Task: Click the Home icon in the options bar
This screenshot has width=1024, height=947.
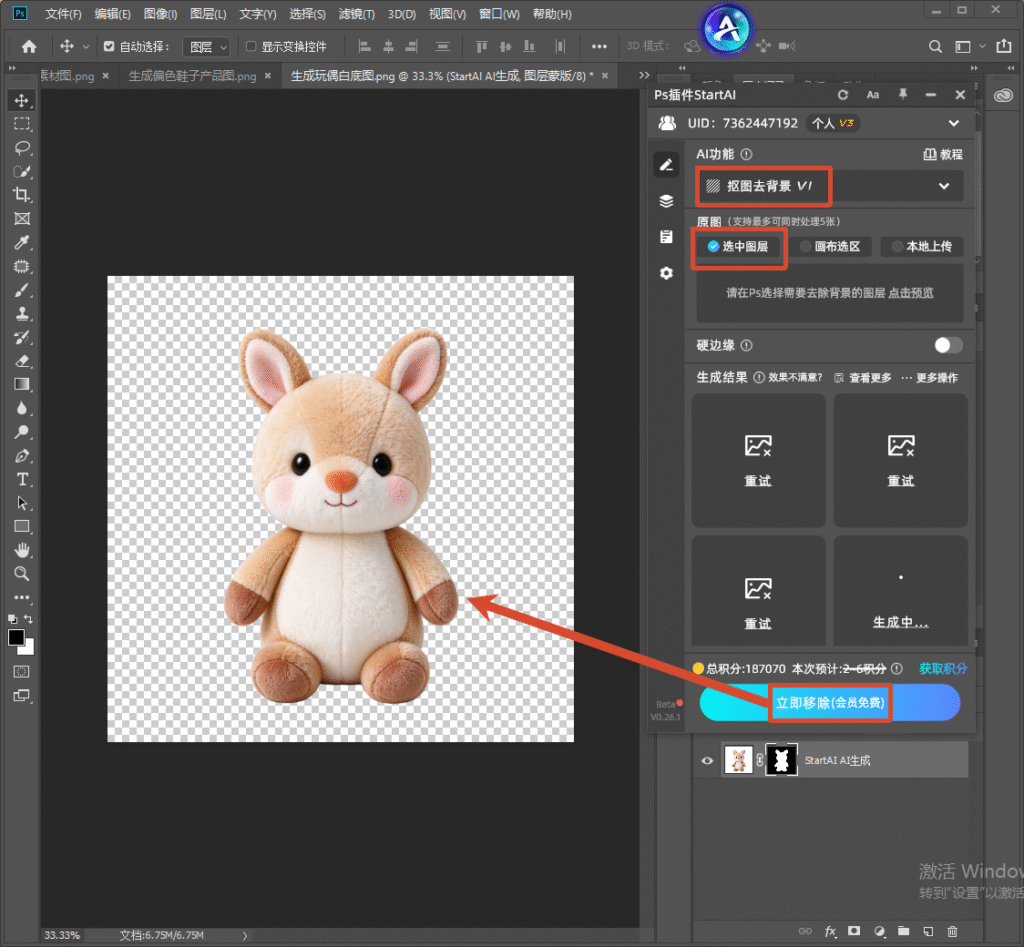Action: 29,46
